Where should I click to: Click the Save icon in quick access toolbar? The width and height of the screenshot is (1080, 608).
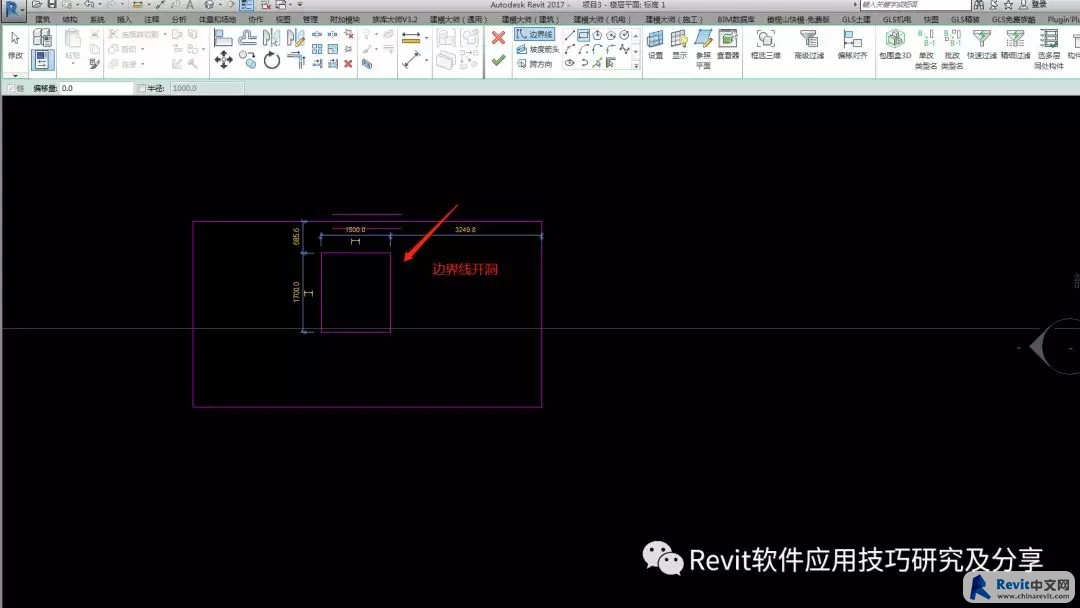[52, 4]
